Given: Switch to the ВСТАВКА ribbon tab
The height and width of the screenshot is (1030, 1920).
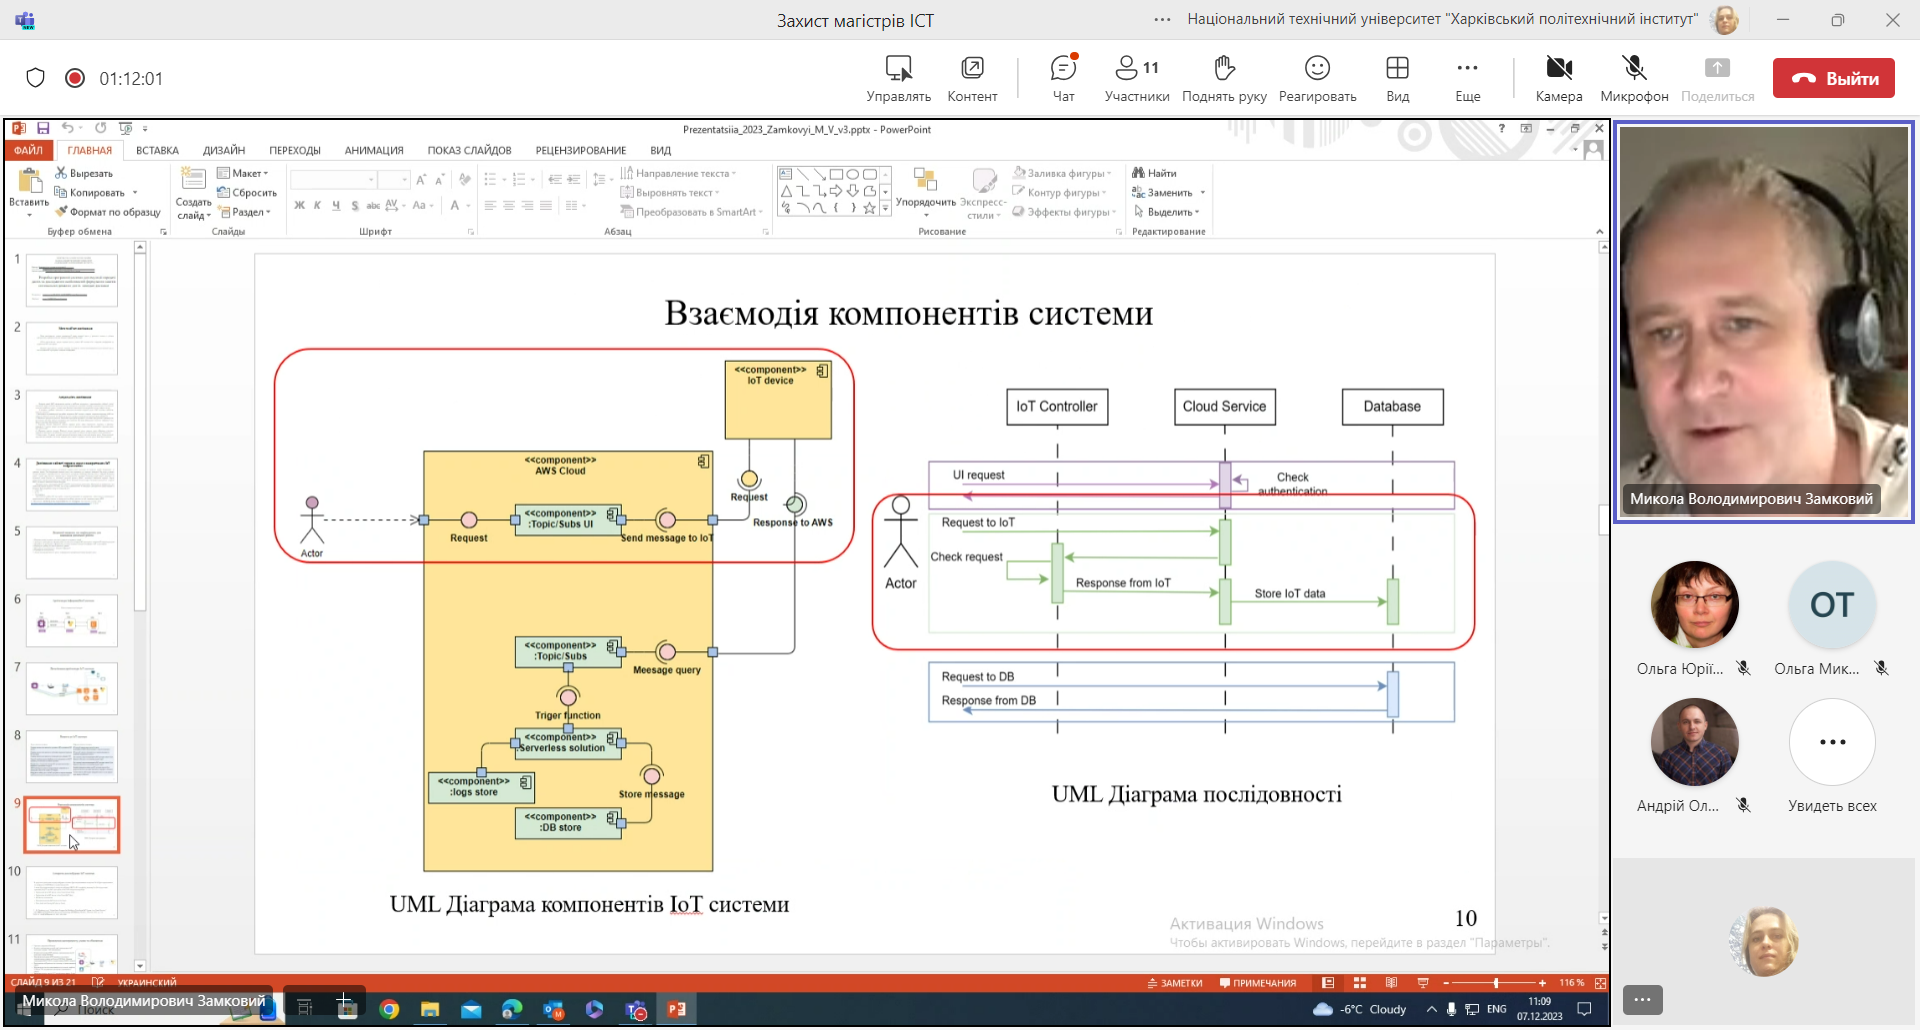Looking at the screenshot, I should 157,151.
